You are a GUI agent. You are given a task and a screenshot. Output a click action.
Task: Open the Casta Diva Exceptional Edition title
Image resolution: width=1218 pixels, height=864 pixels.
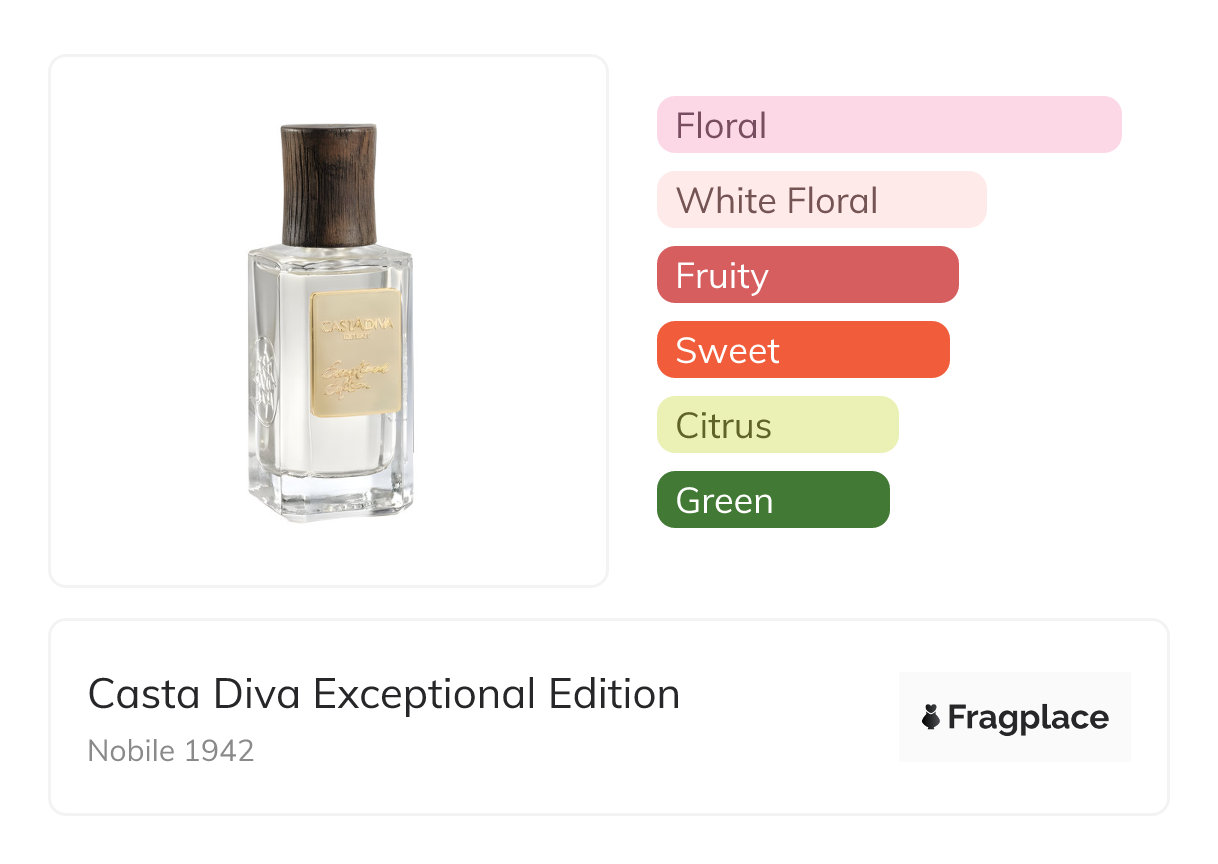(384, 693)
